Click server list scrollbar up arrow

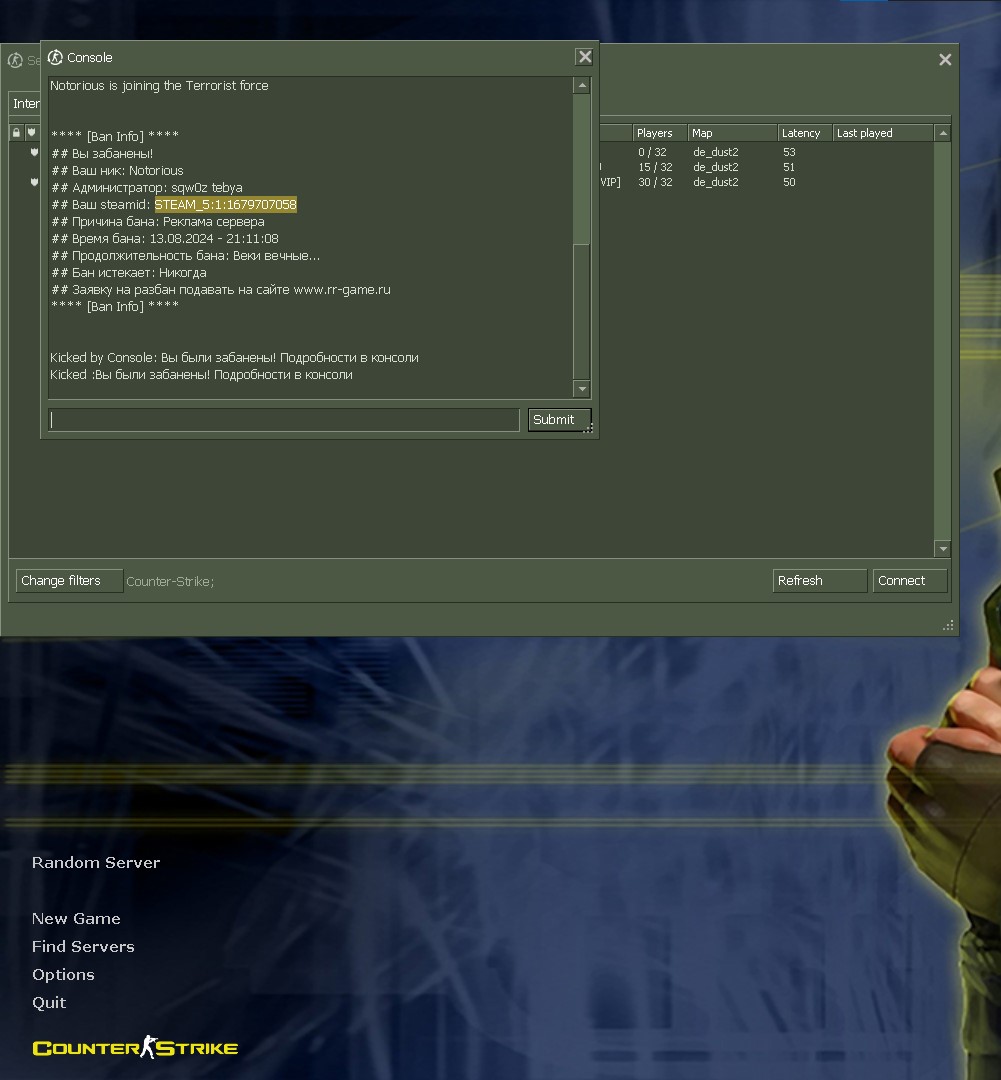pyautogui.click(x=942, y=133)
